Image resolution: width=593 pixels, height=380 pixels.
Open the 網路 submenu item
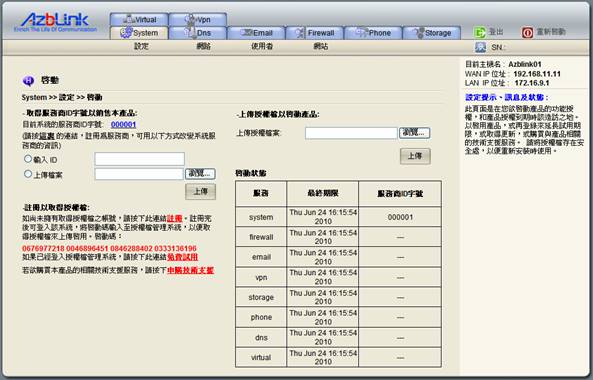[203, 47]
